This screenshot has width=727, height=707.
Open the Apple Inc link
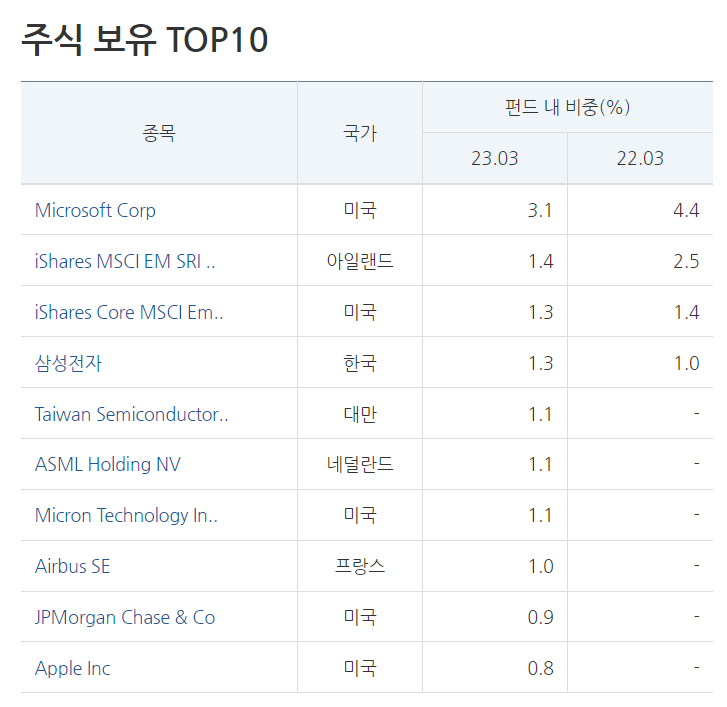[x=73, y=669]
